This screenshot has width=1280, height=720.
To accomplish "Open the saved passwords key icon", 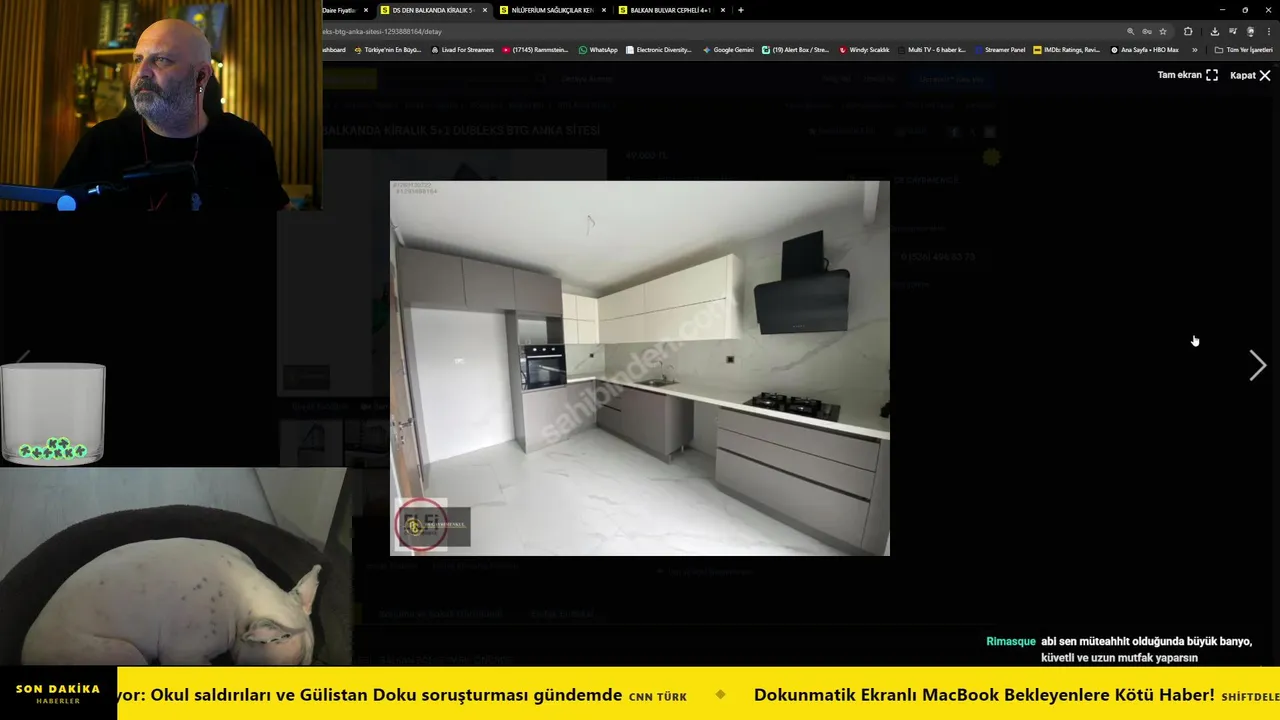I will coord(1147,31).
